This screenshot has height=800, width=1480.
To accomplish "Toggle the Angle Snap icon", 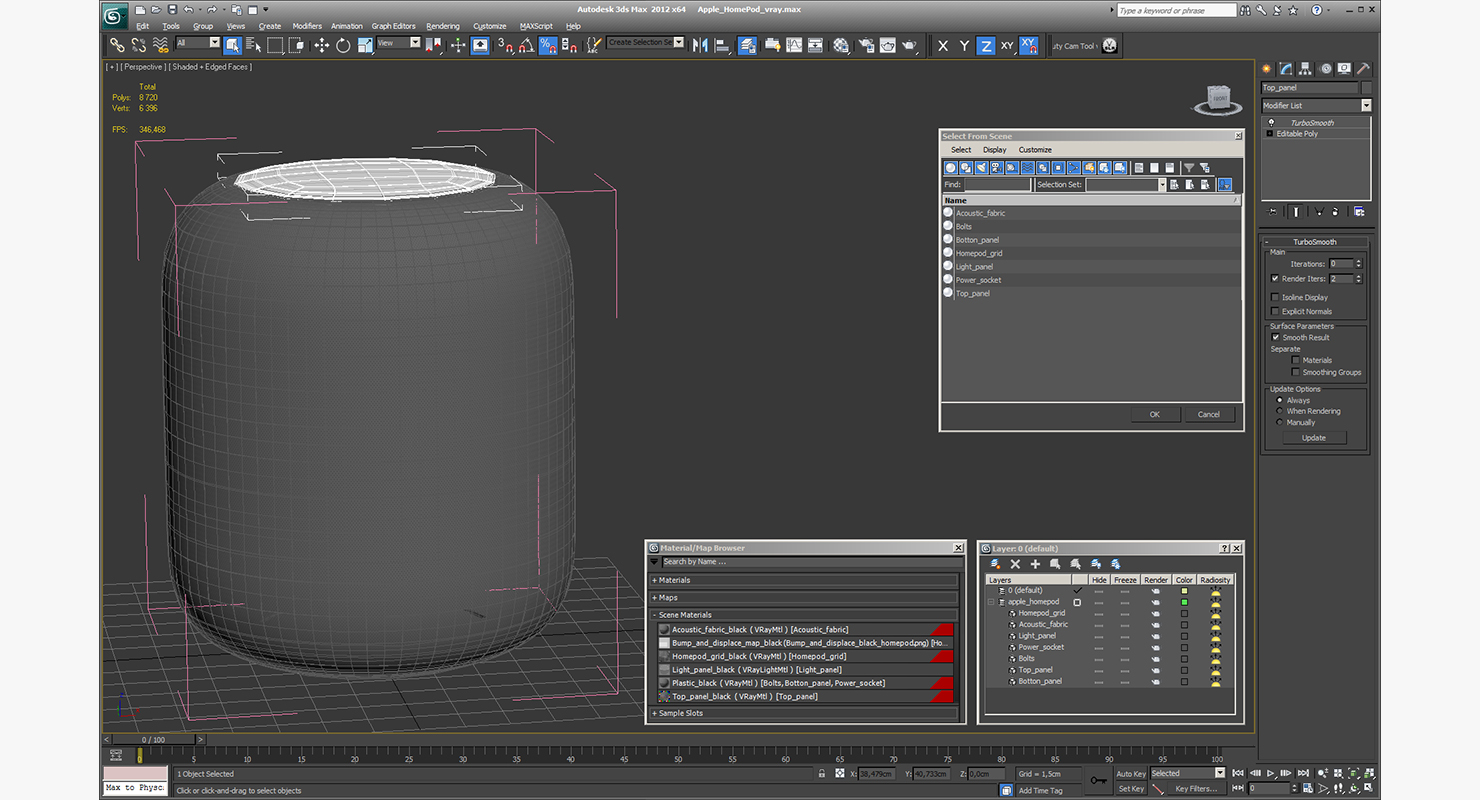I will [x=527, y=45].
